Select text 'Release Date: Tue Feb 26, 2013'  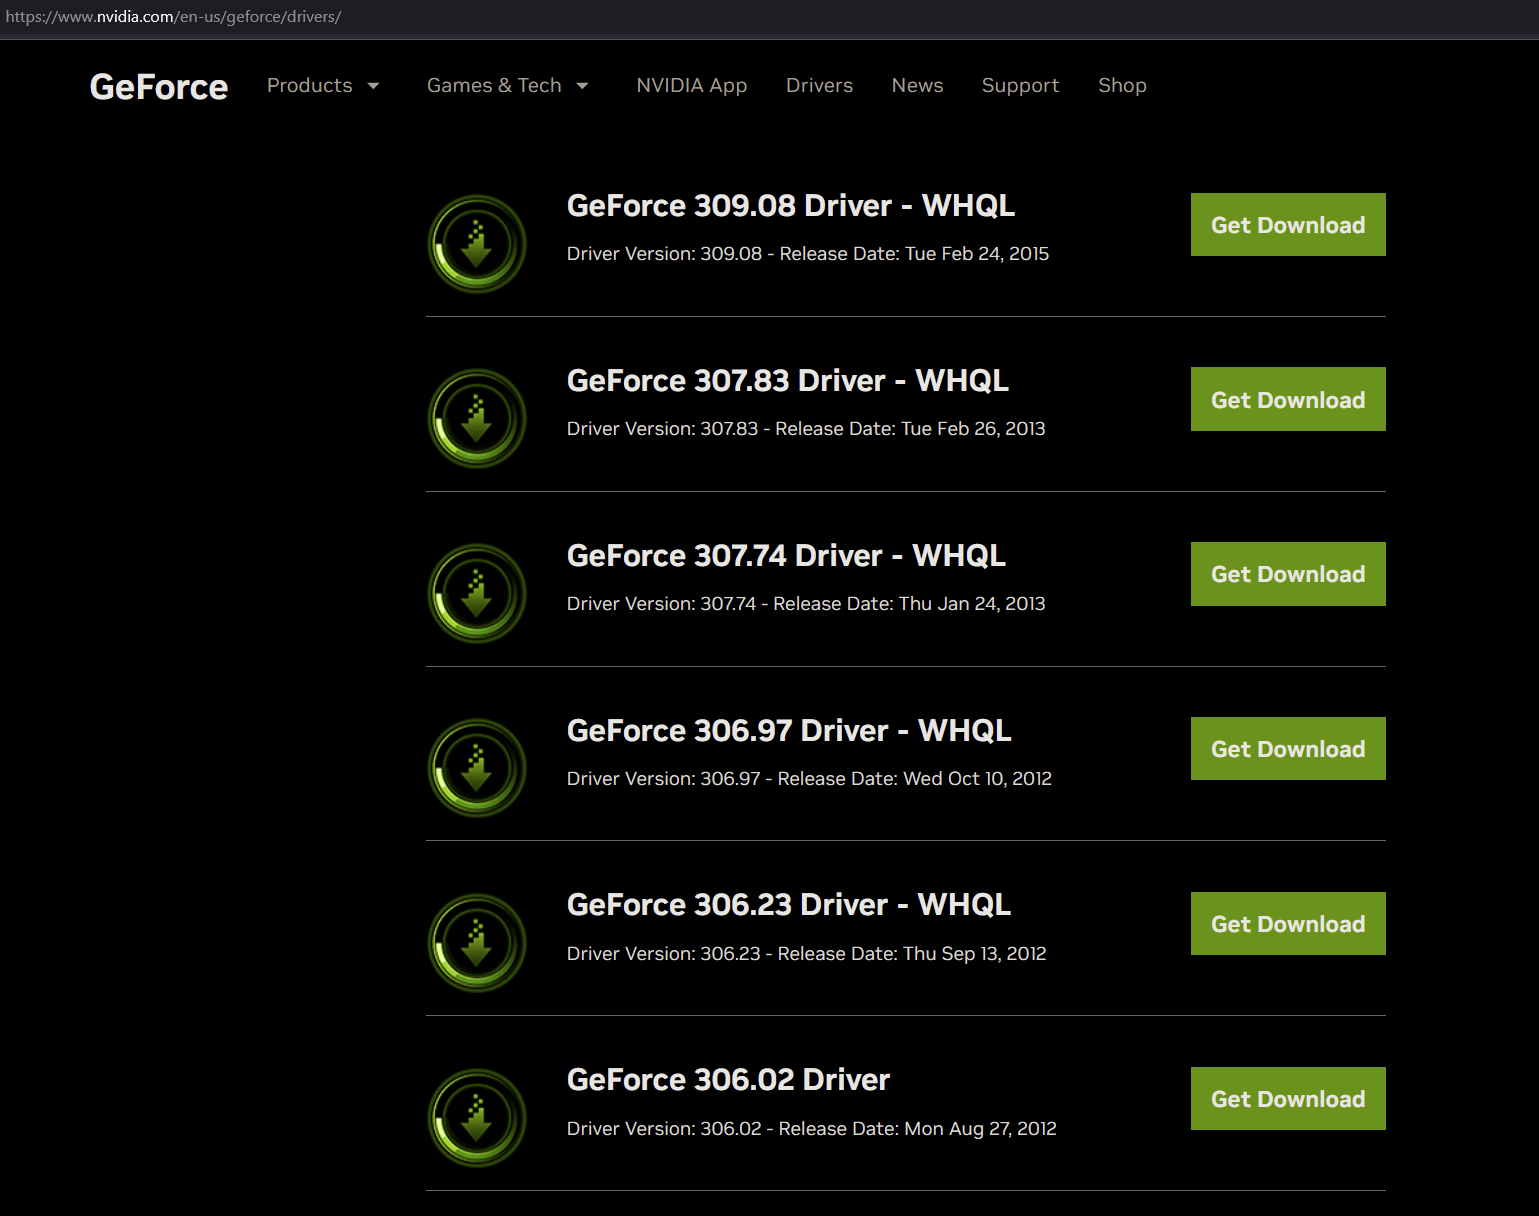point(910,429)
